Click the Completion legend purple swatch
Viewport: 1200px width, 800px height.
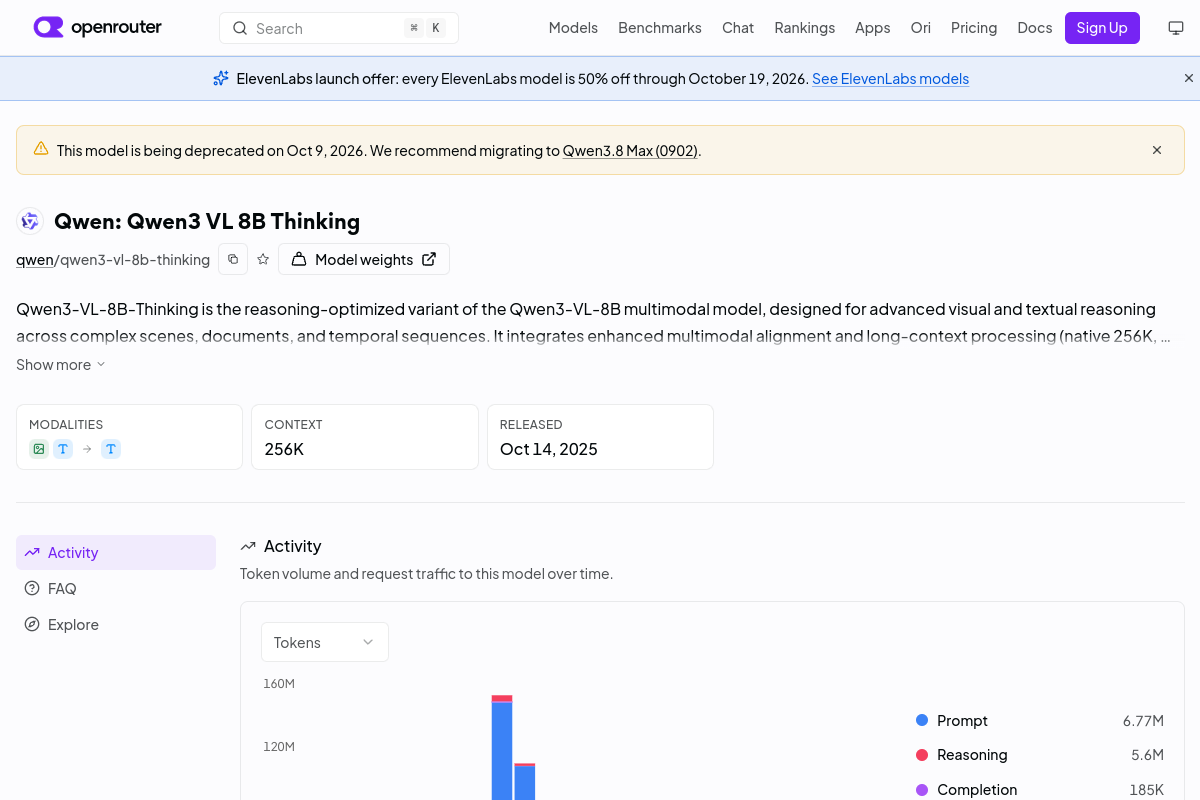pos(922,789)
